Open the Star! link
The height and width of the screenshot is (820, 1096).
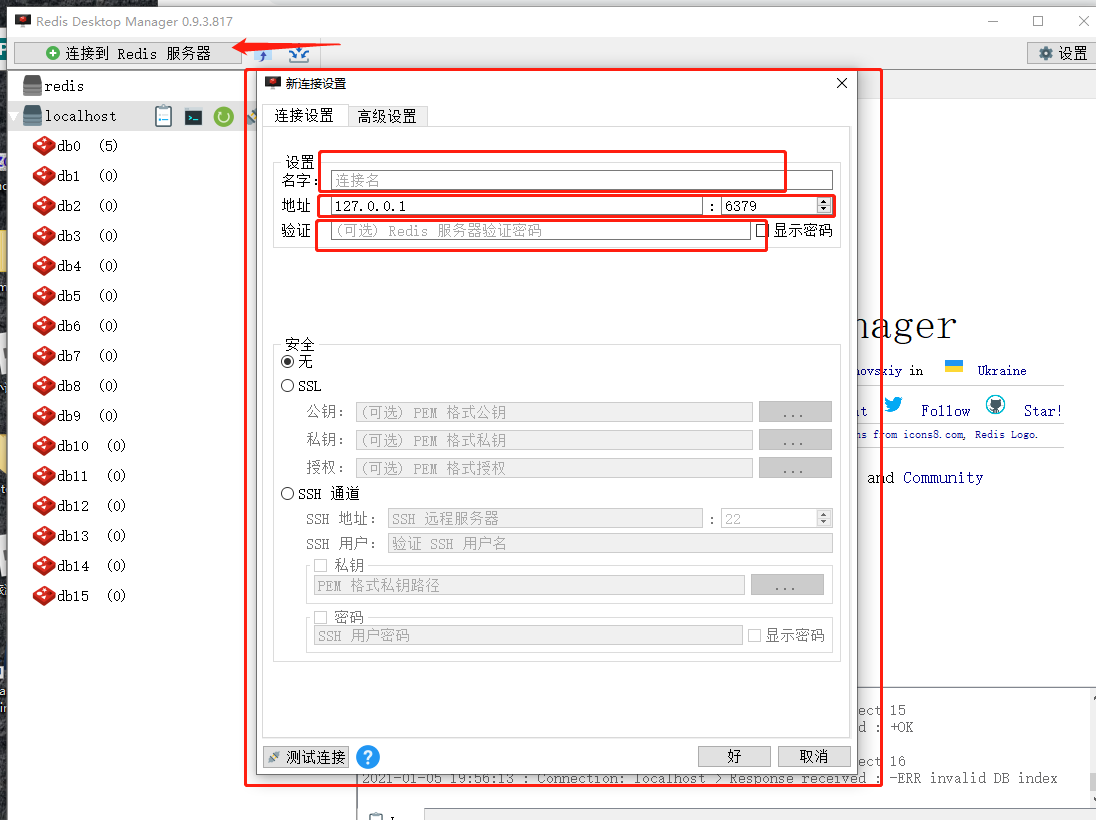pos(1042,411)
